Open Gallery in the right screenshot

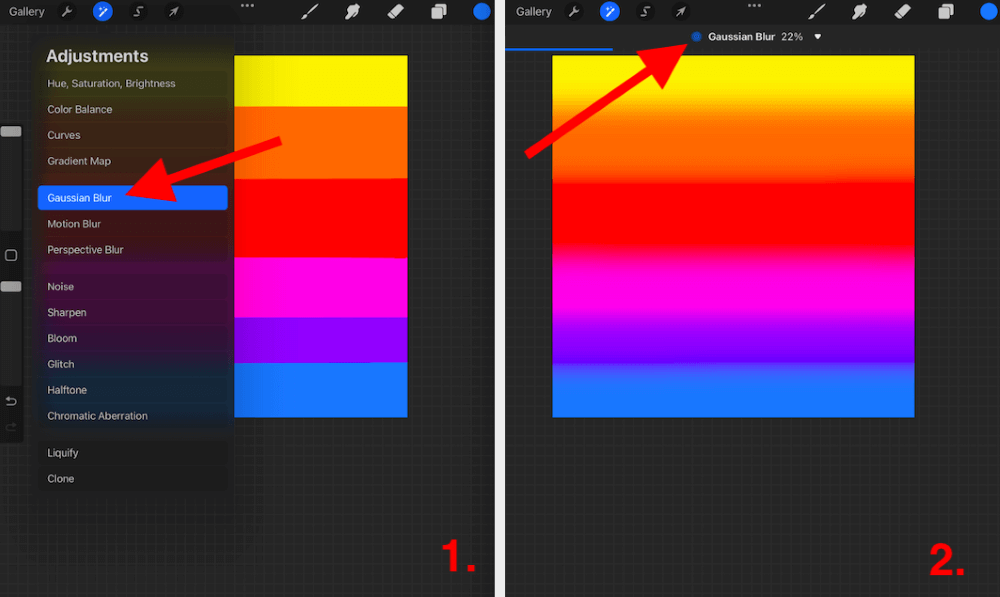[534, 11]
